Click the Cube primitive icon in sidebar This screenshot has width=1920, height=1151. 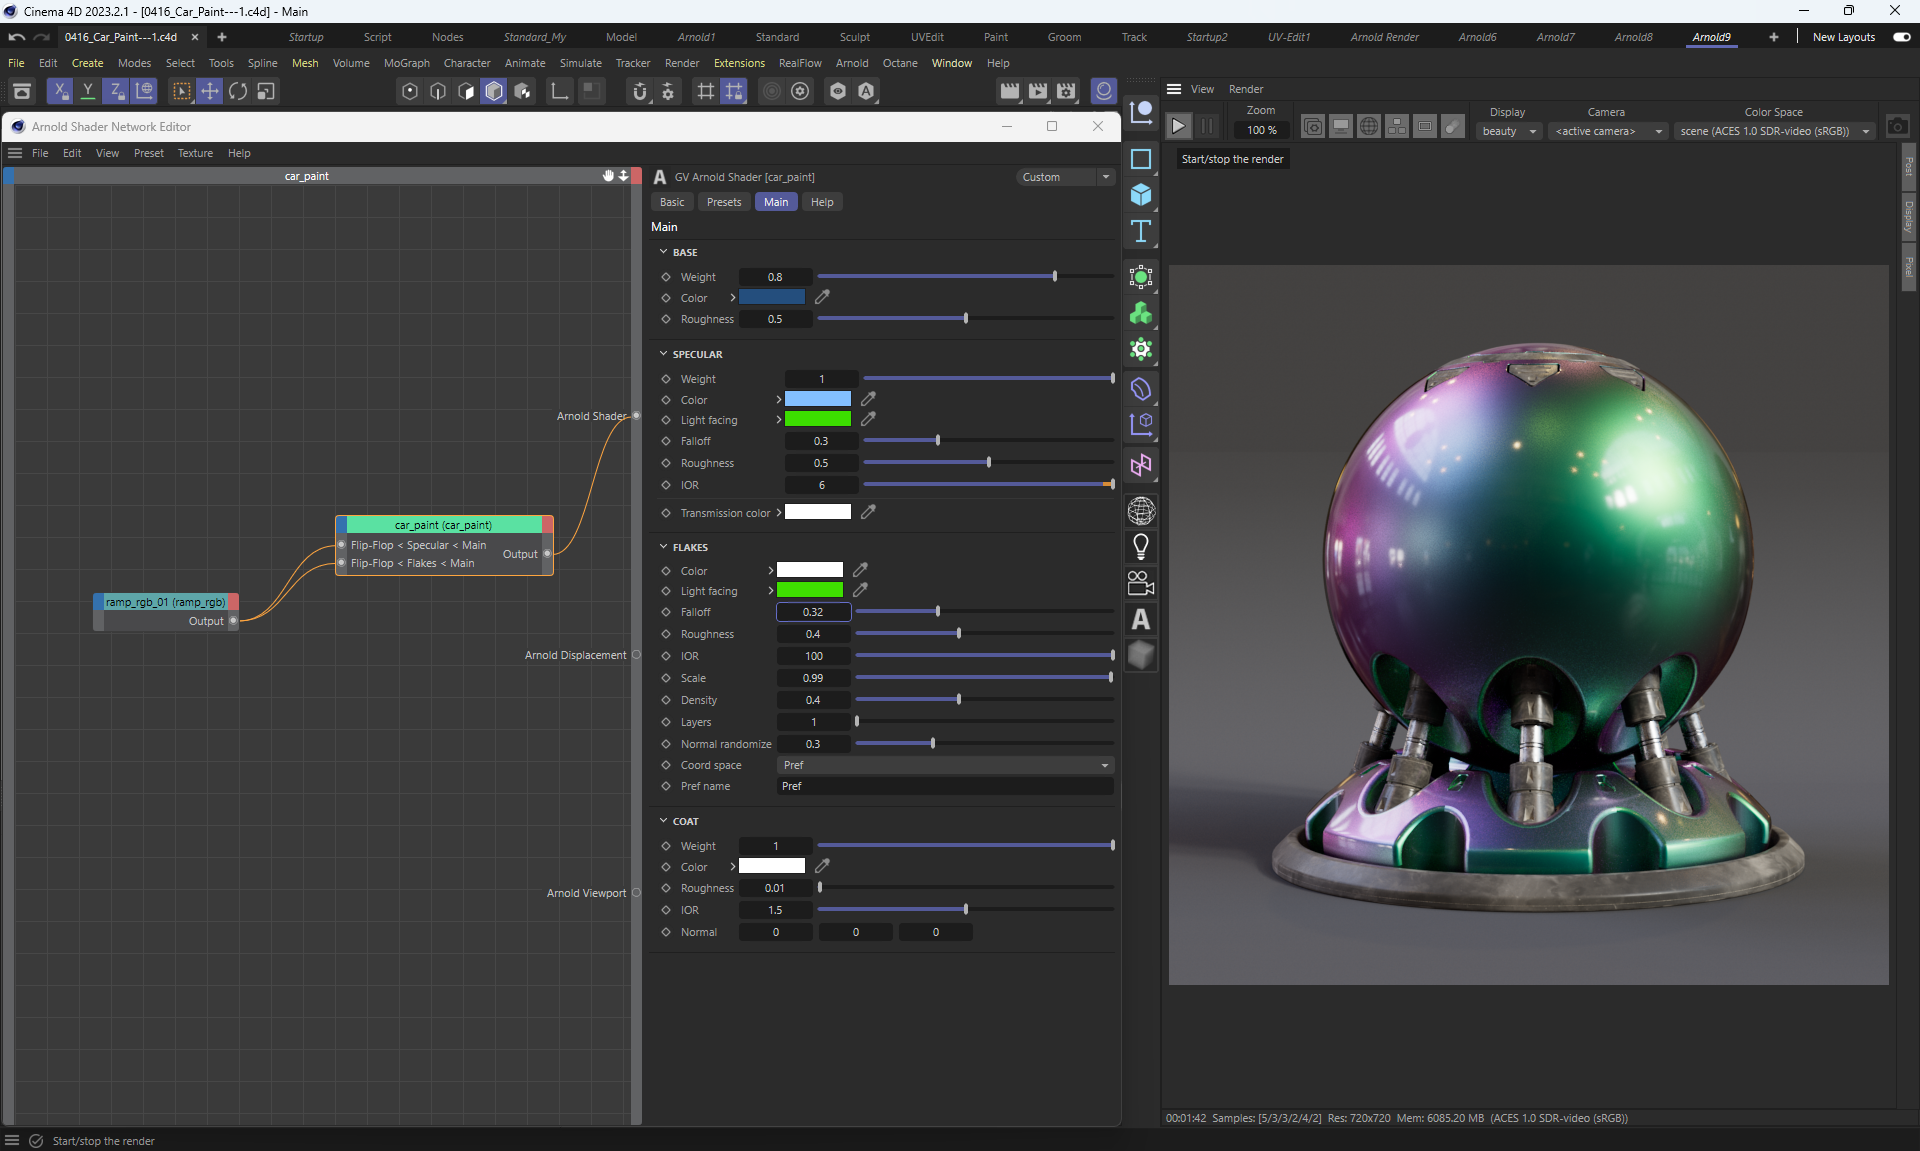(x=1141, y=195)
